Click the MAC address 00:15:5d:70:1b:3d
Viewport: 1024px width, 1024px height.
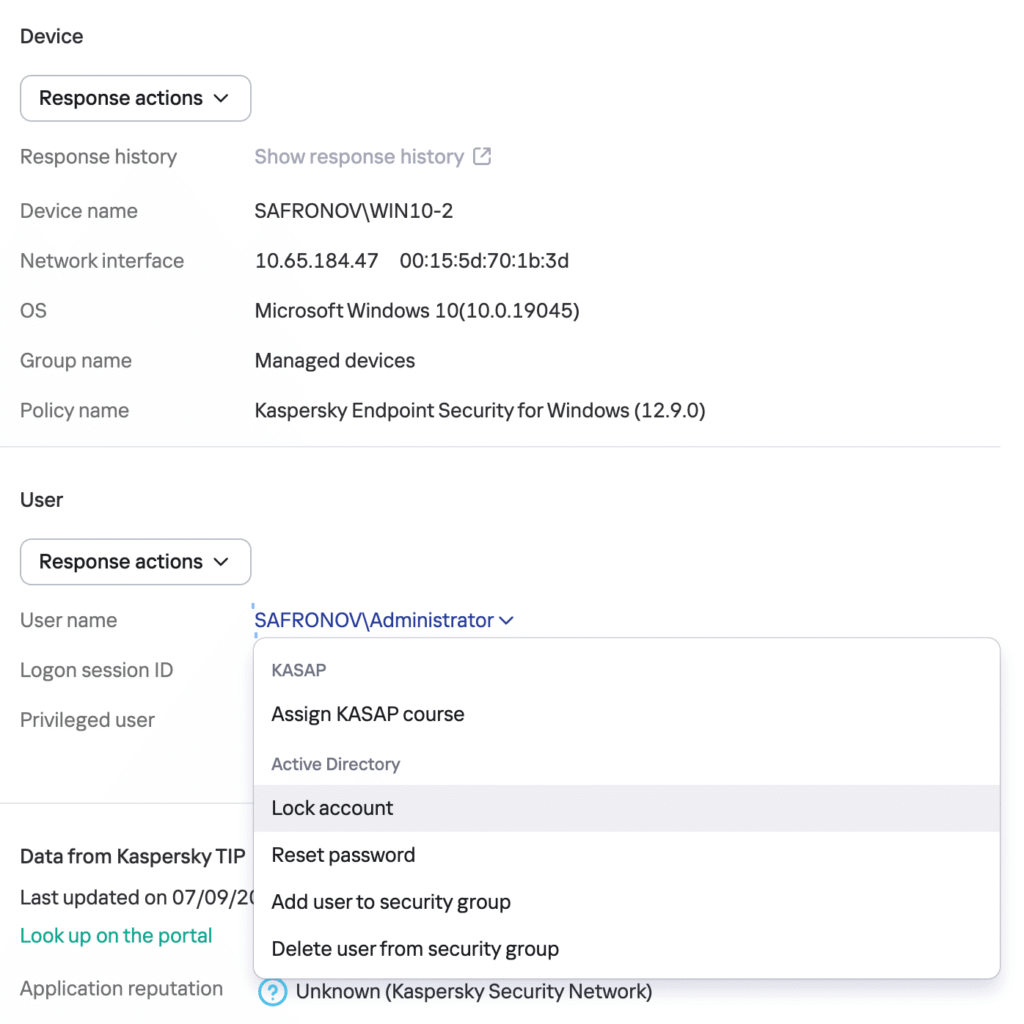[x=484, y=261]
